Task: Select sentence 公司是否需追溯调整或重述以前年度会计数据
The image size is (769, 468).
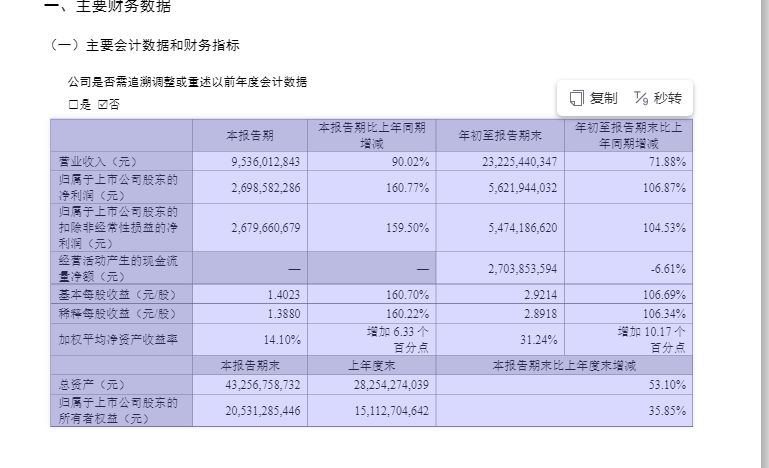Action: (187, 82)
